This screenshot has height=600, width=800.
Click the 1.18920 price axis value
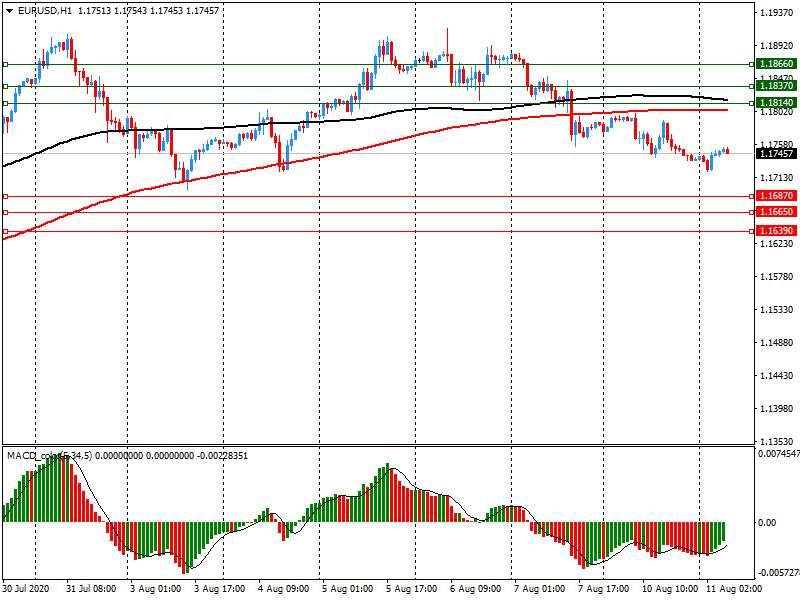pos(777,46)
